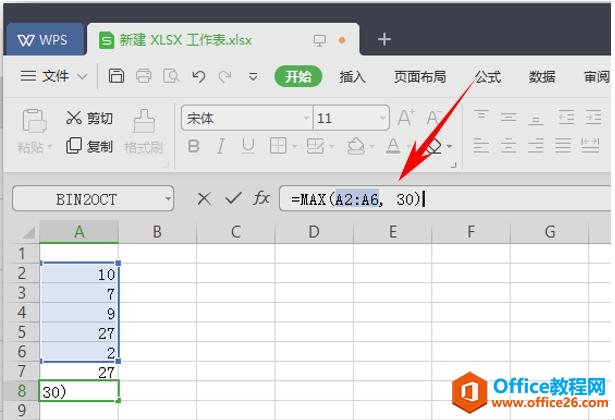Image resolution: width=615 pixels, height=420 pixels.
Task: Click cell A7 containing 27
Action: tap(79, 371)
